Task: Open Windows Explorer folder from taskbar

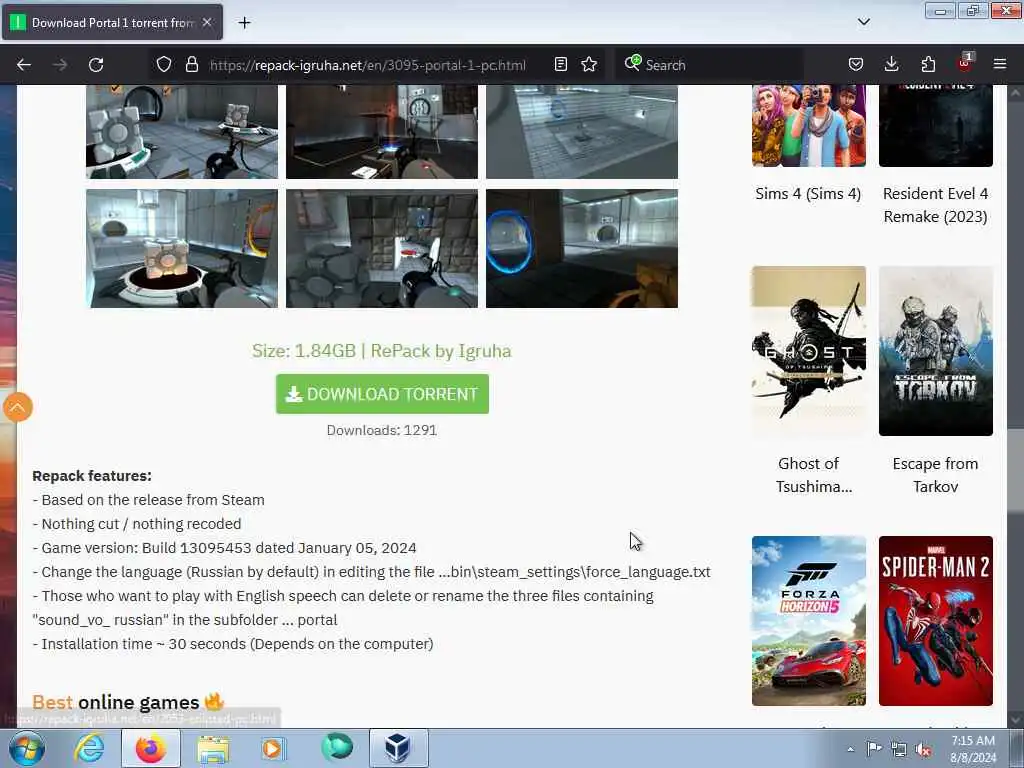Action: tap(213, 748)
